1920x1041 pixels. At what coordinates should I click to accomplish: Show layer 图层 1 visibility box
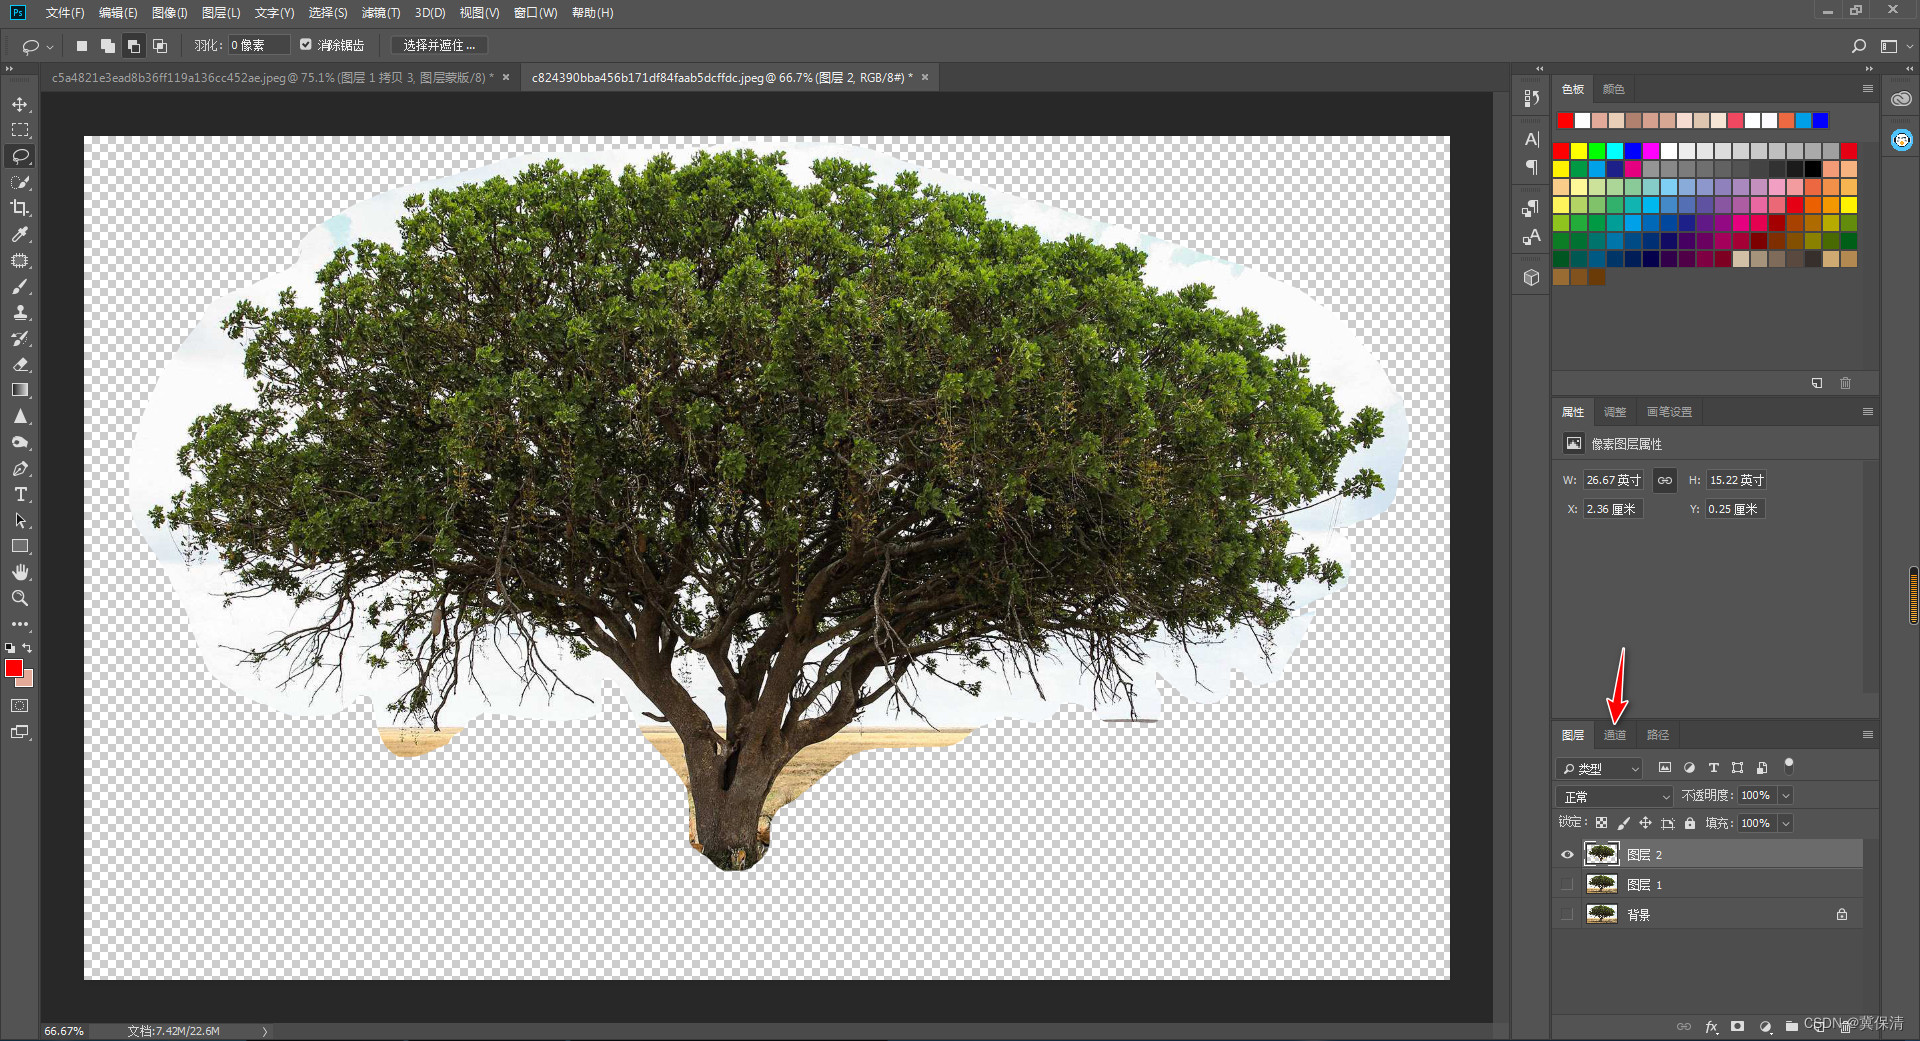click(1567, 884)
